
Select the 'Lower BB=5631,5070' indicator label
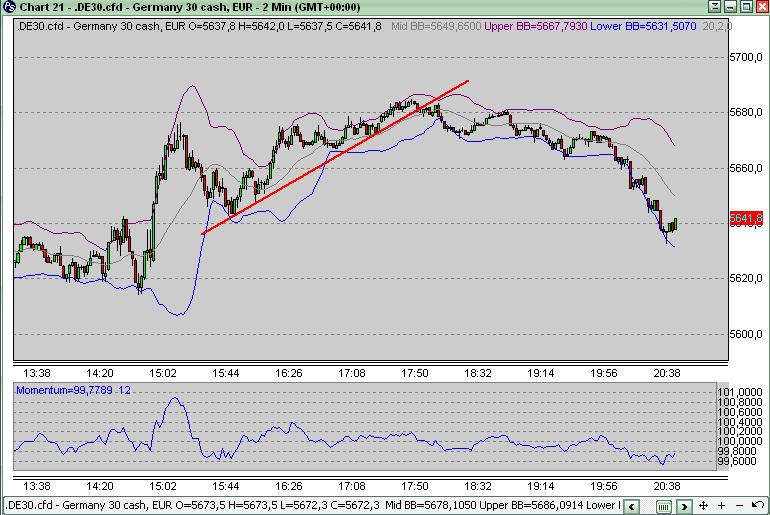click(x=643, y=27)
